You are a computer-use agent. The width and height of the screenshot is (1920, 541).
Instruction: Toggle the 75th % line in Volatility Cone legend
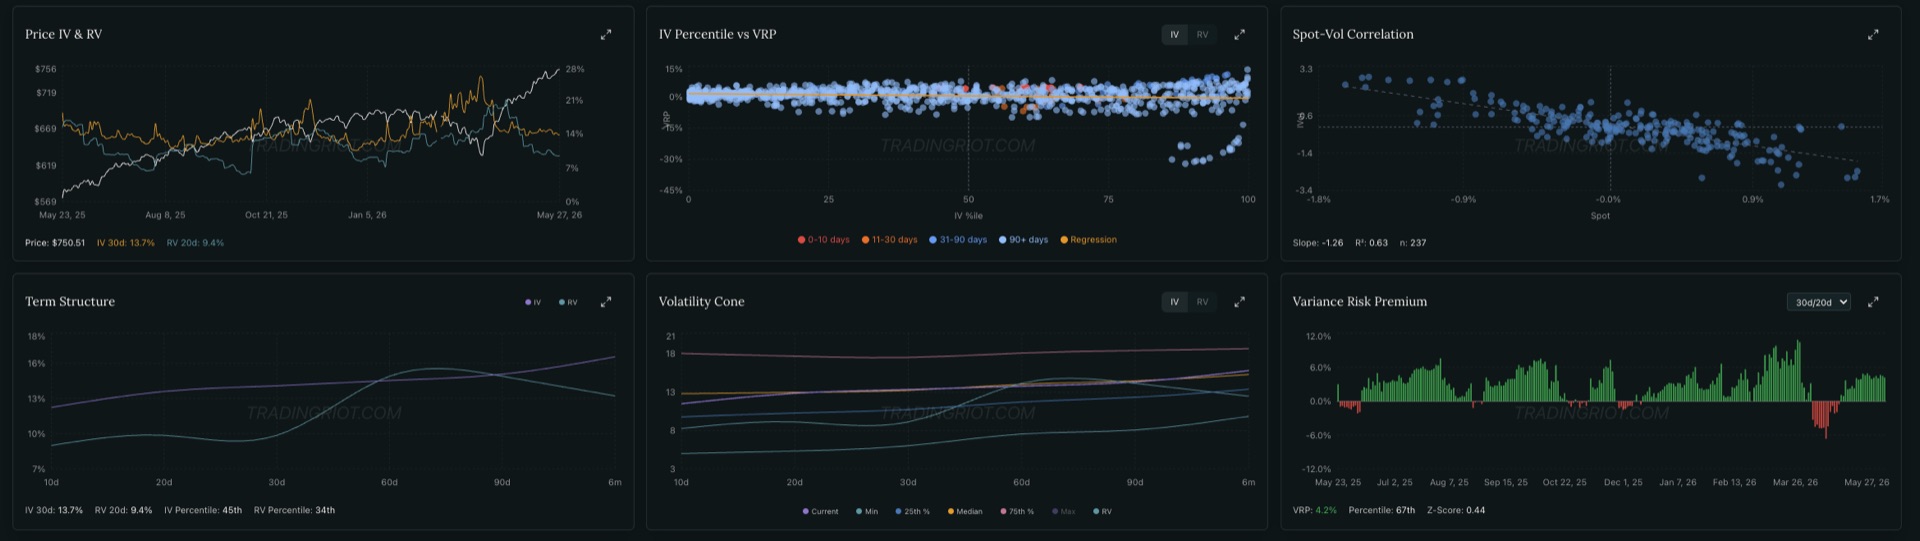pos(1017,511)
